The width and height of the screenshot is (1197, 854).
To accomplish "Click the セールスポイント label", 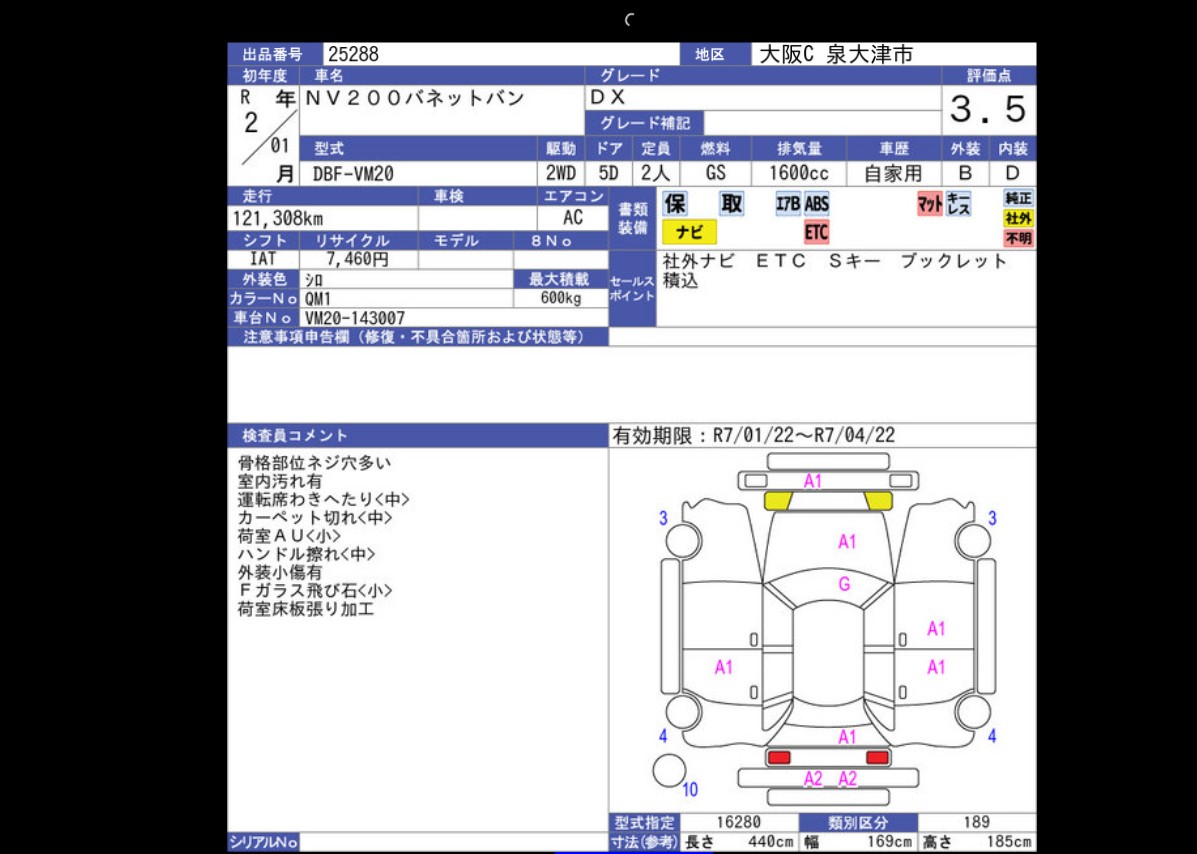I will [x=632, y=288].
